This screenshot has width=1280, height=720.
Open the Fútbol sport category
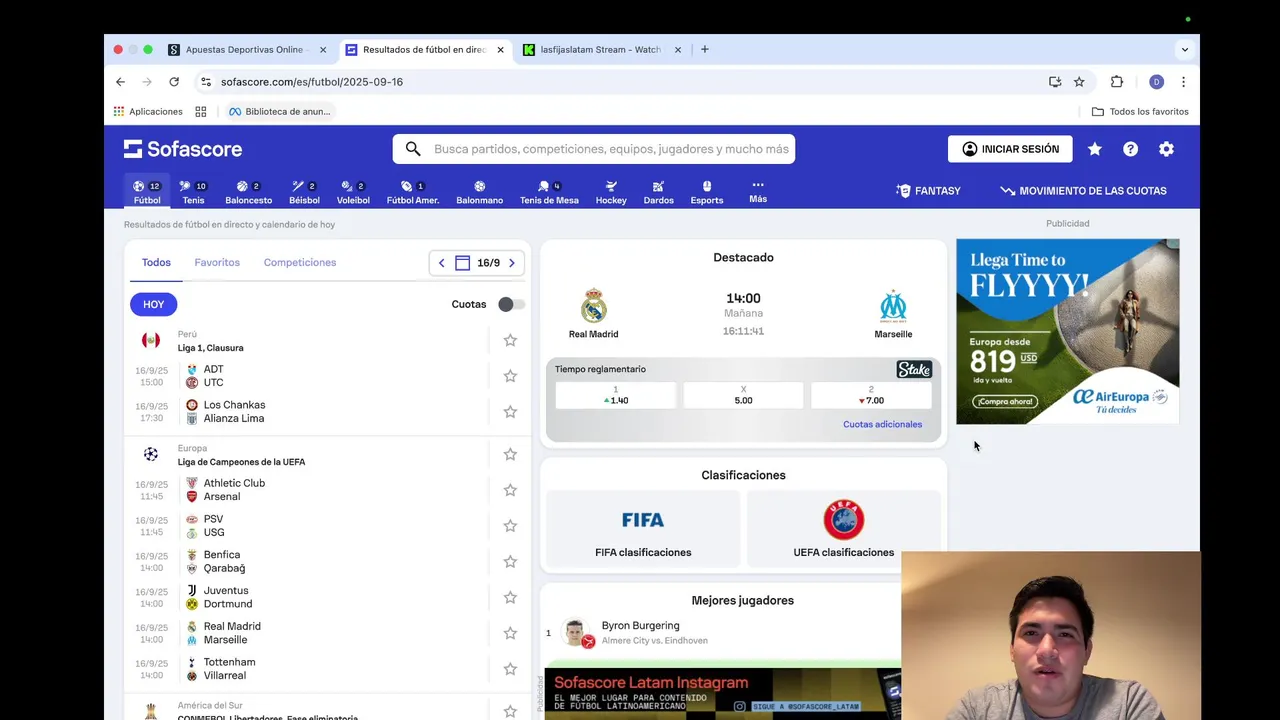[x=147, y=192]
